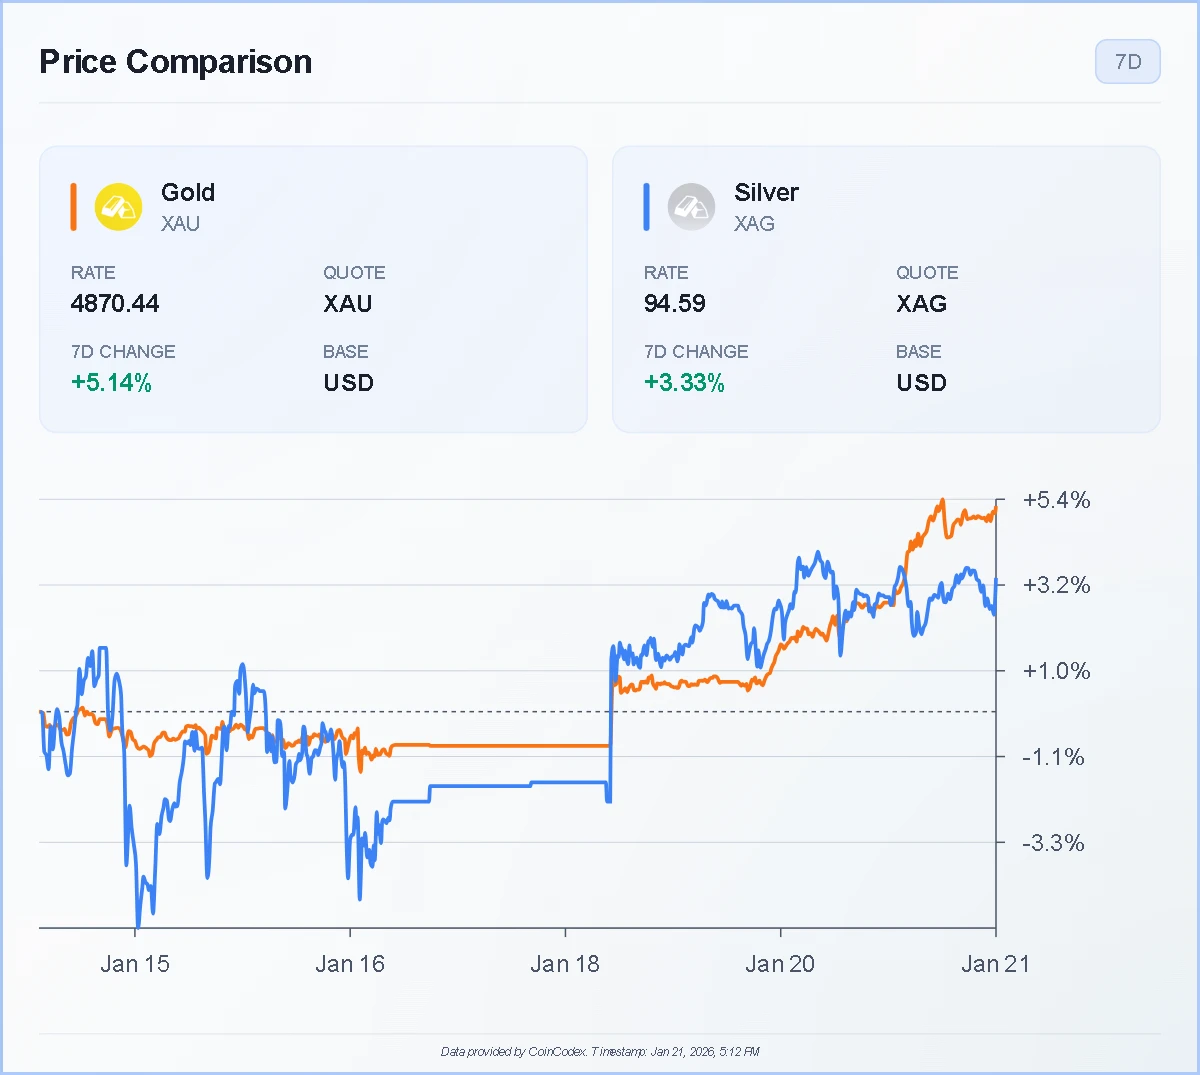Viewport: 1200px width, 1075px height.
Task: Click the Jan 15 axis label
Action: click(x=135, y=964)
